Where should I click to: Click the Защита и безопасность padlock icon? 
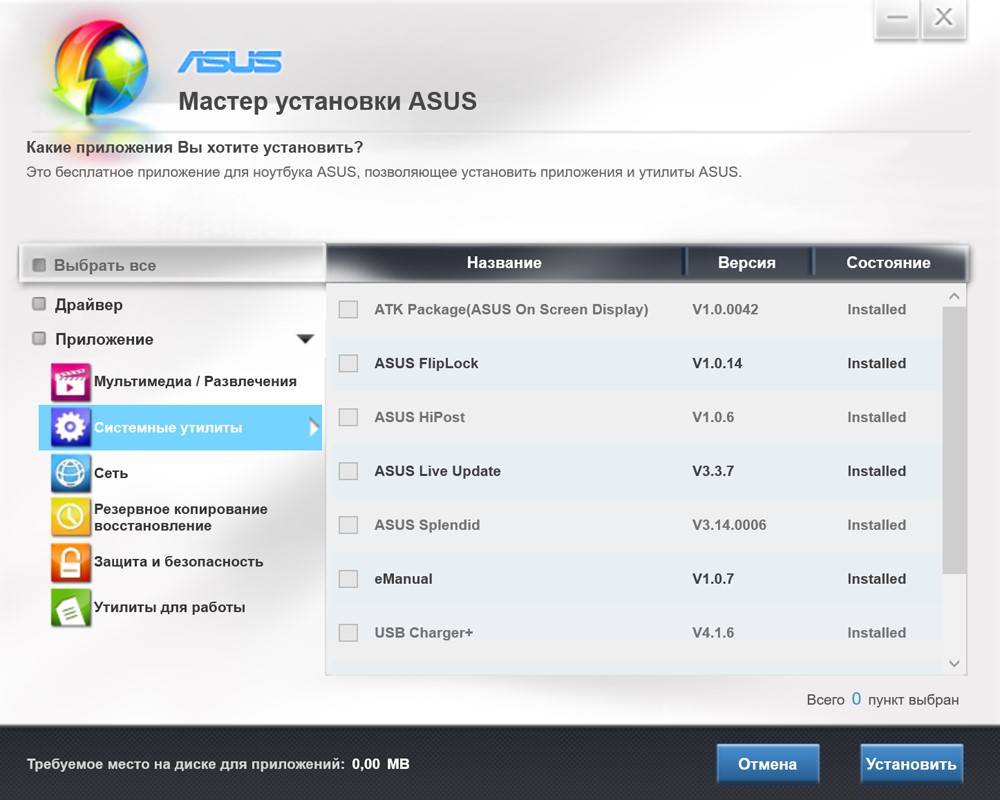(70, 562)
